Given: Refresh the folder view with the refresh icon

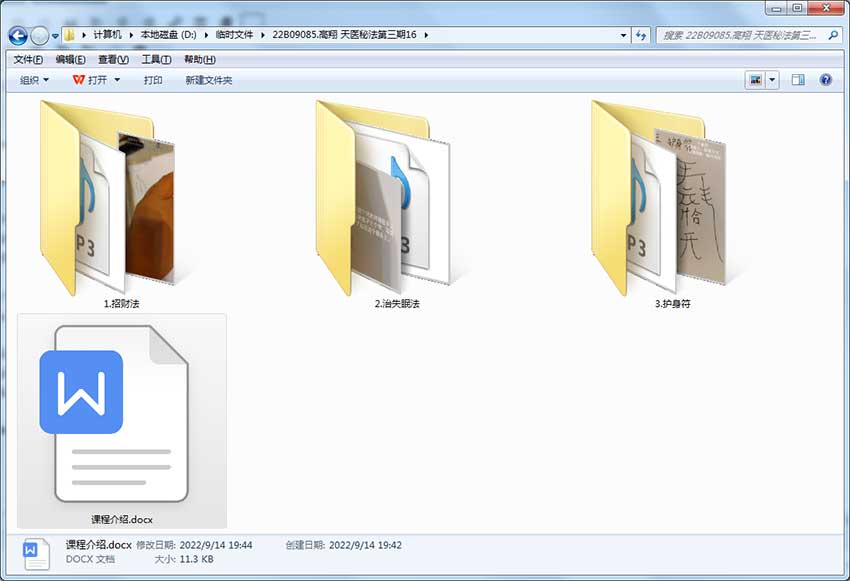Looking at the screenshot, I should coord(641,35).
